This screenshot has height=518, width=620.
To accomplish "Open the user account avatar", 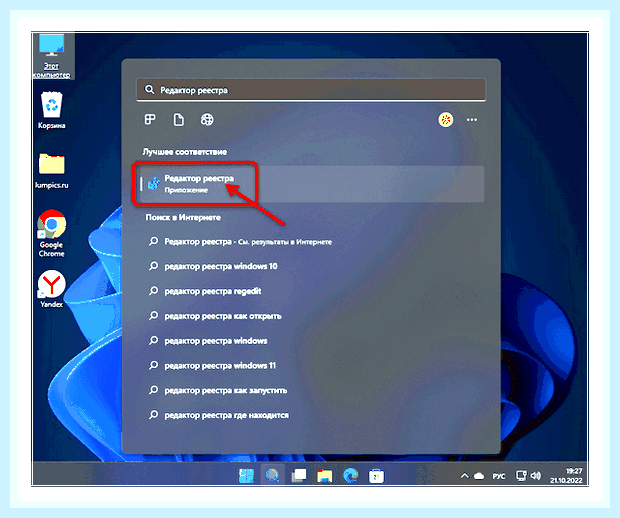I will [446, 119].
